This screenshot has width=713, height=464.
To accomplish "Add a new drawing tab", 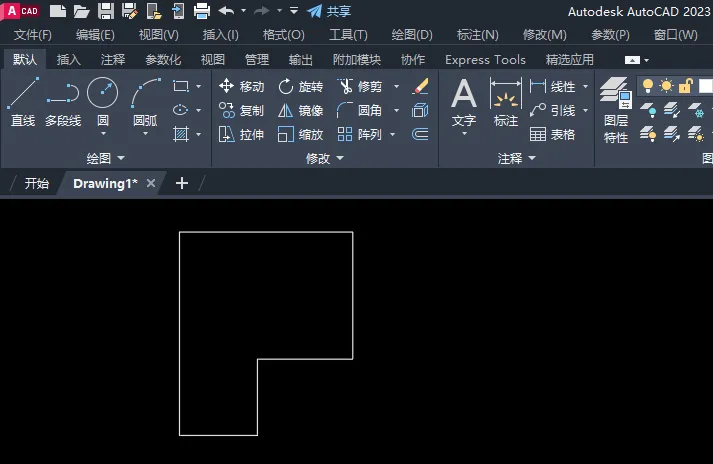I will (x=182, y=183).
